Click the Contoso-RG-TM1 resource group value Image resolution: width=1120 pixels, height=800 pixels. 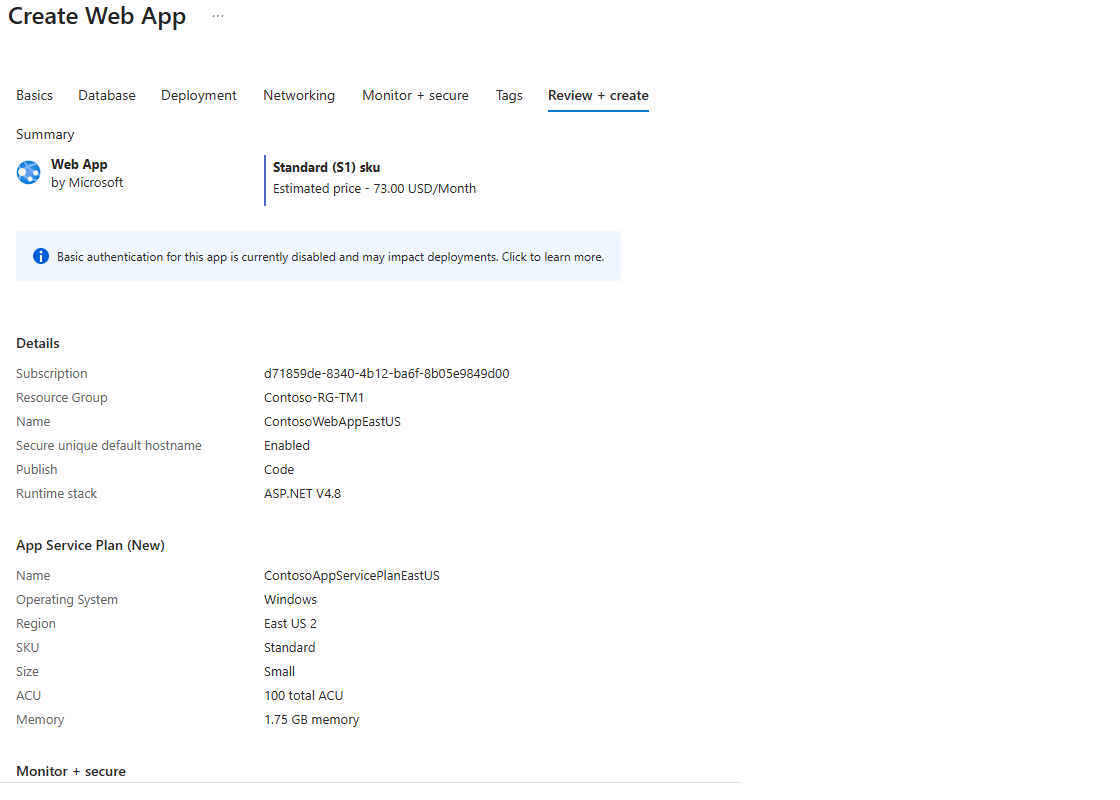[314, 398]
